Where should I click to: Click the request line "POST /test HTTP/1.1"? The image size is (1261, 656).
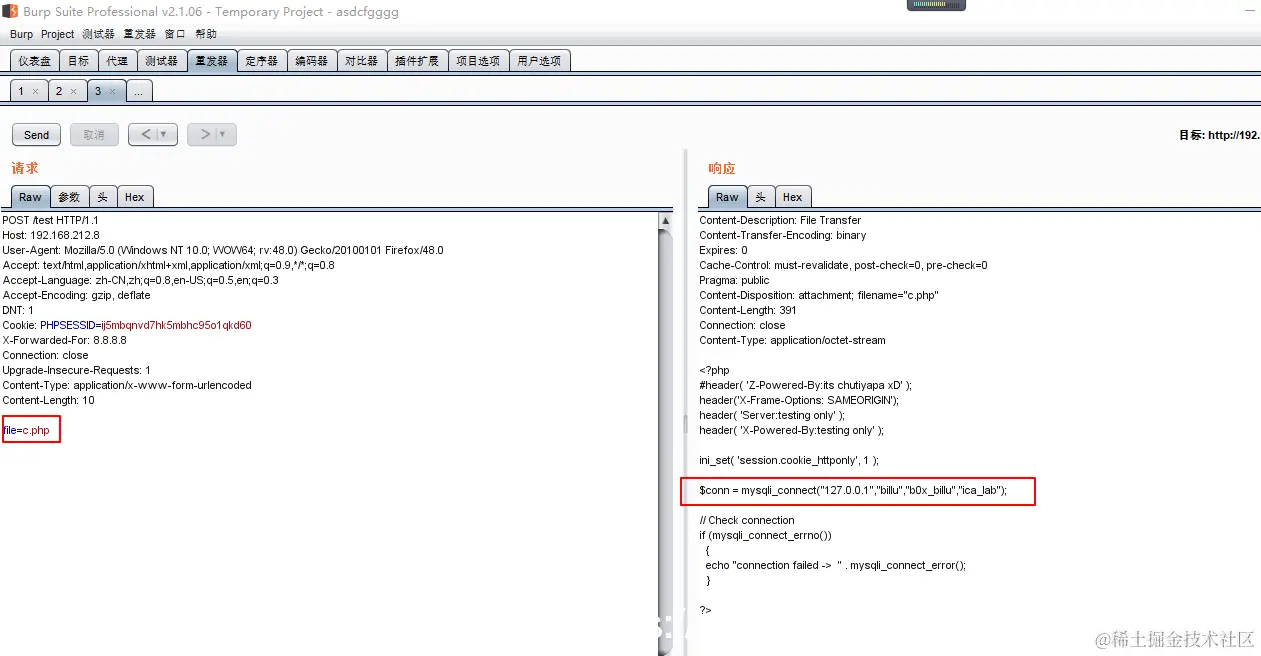click(x=50, y=220)
